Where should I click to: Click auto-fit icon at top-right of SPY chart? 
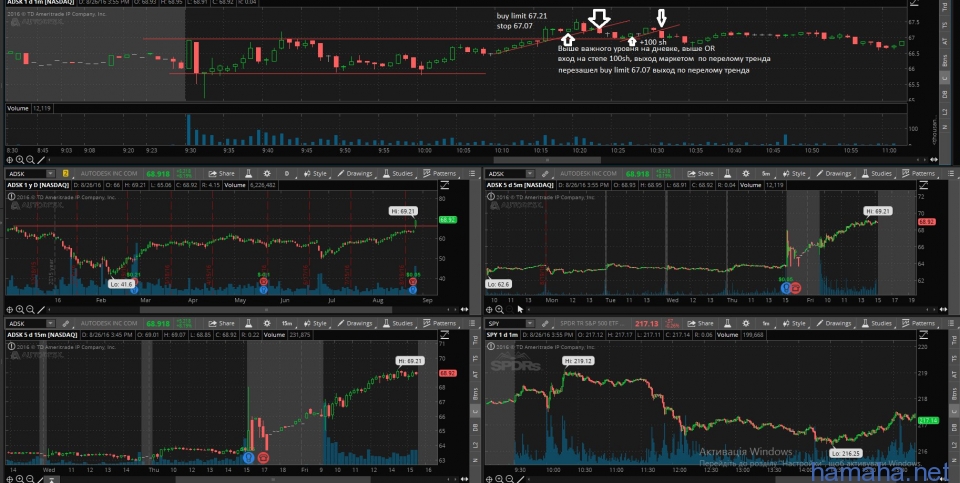[x=923, y=335]
